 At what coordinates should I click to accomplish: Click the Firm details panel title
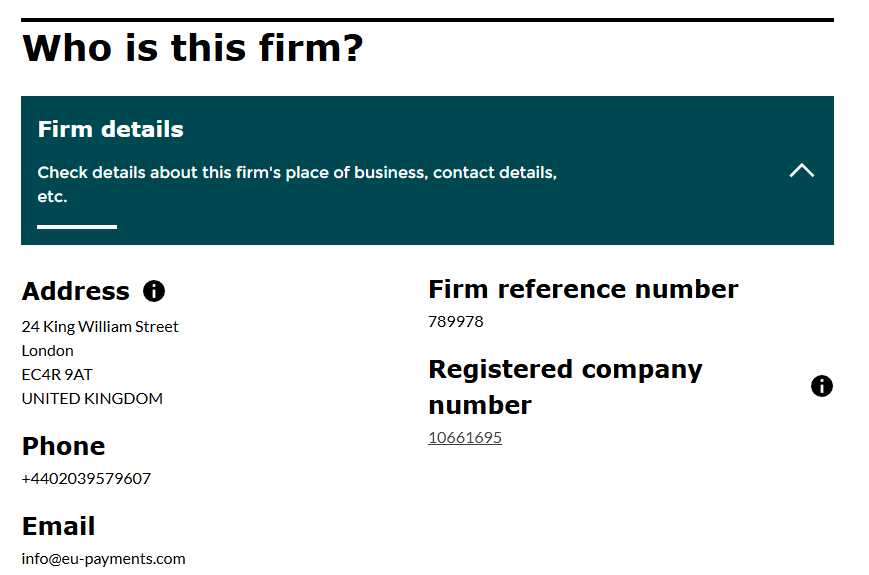[111, 129]
